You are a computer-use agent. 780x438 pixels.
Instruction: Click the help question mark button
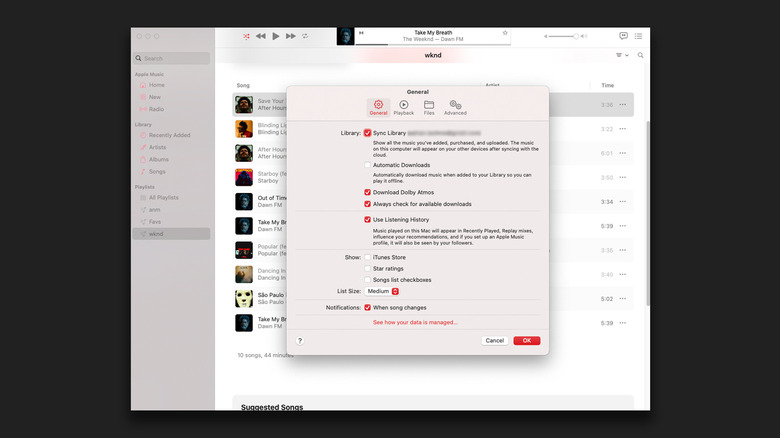tap(300, 341)
